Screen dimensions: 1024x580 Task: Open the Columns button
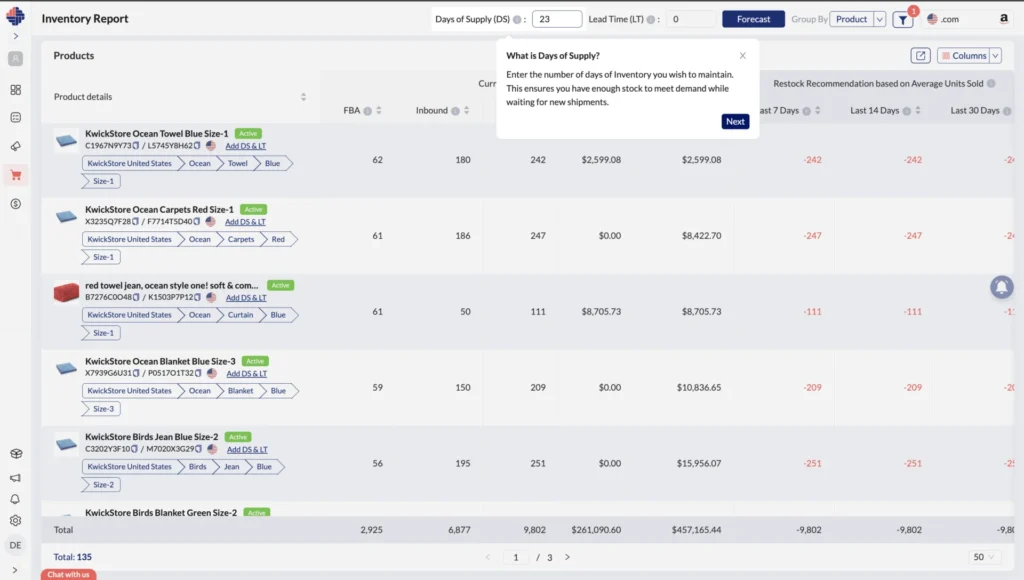(964, 56)
